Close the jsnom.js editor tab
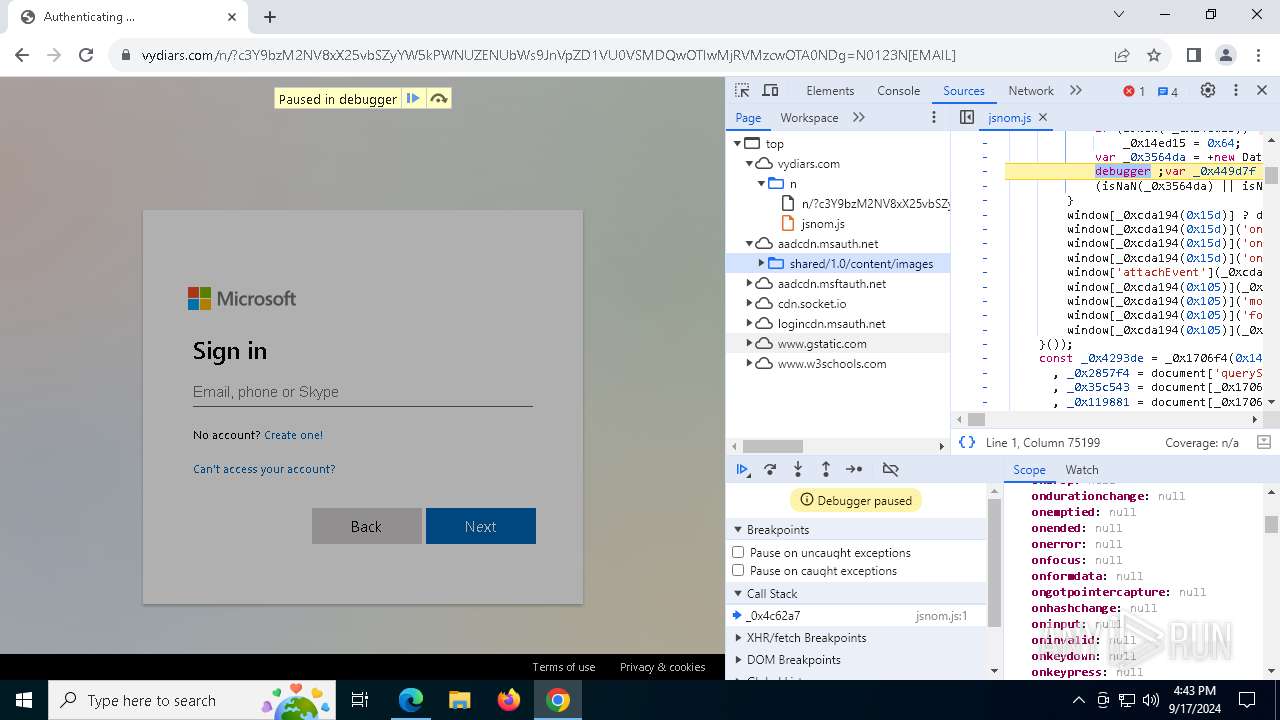 [1043, 117]
